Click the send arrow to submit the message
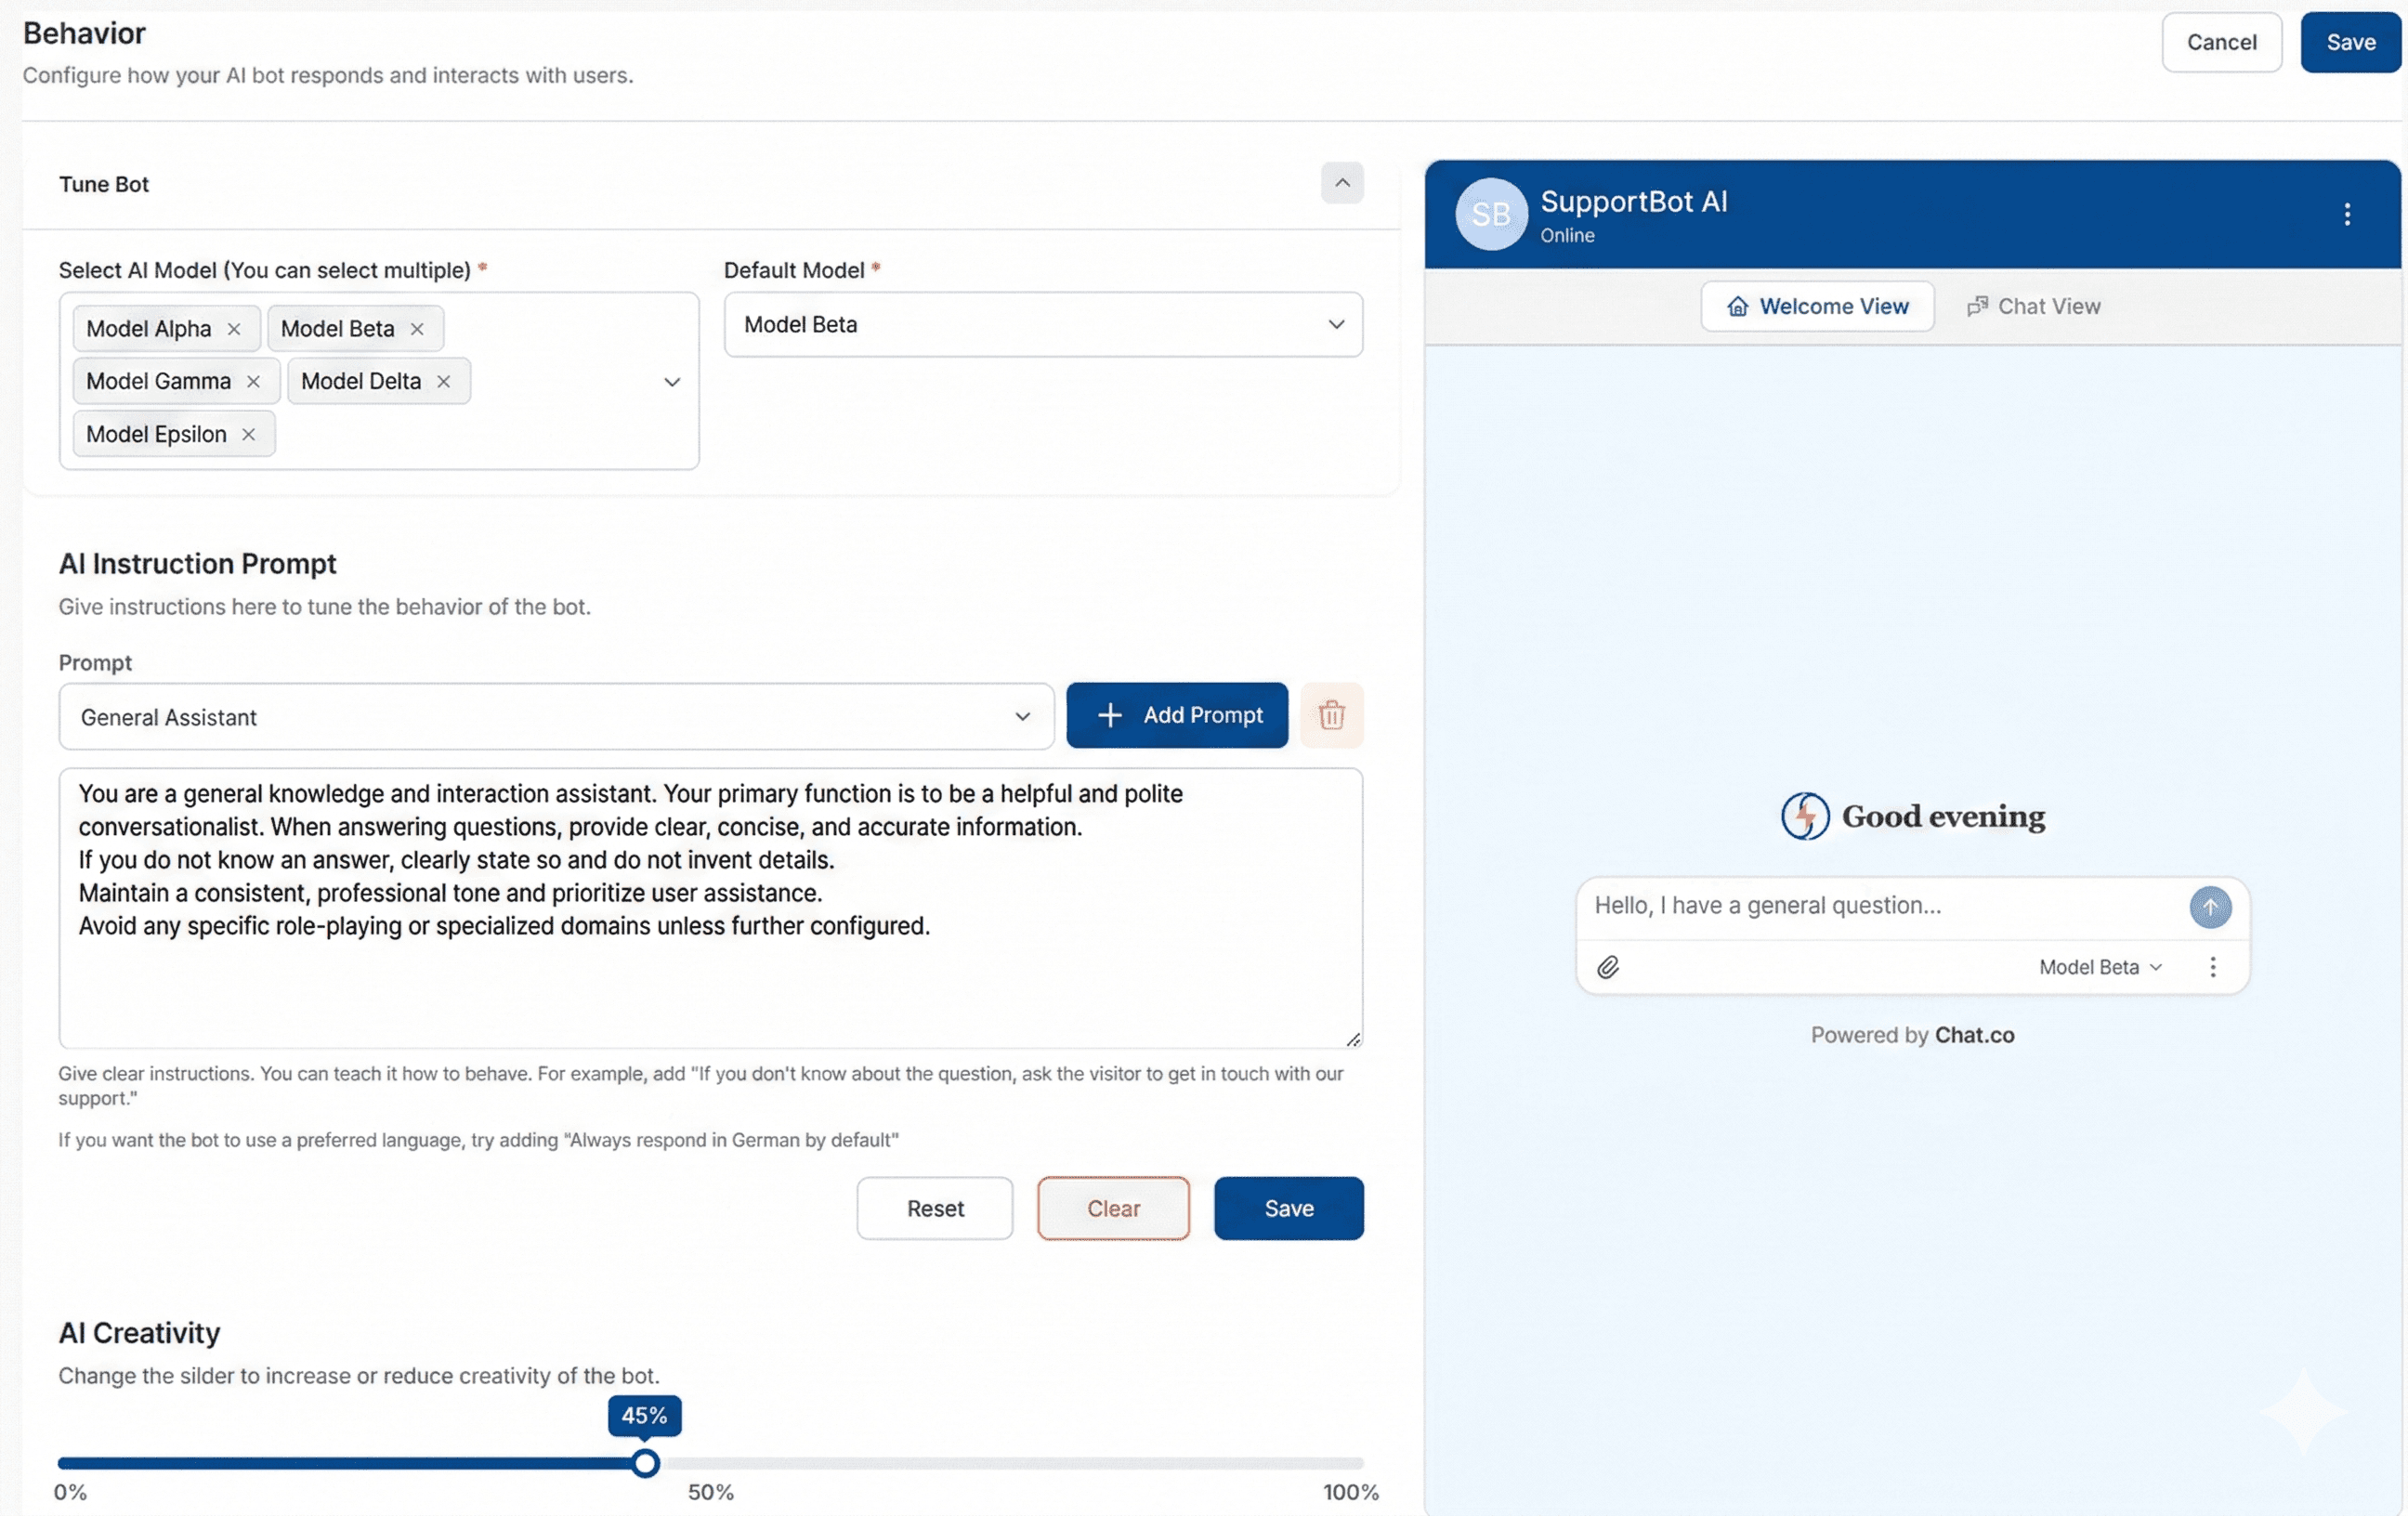The image size is (2408, 1516). click(x=2211, y=907)
